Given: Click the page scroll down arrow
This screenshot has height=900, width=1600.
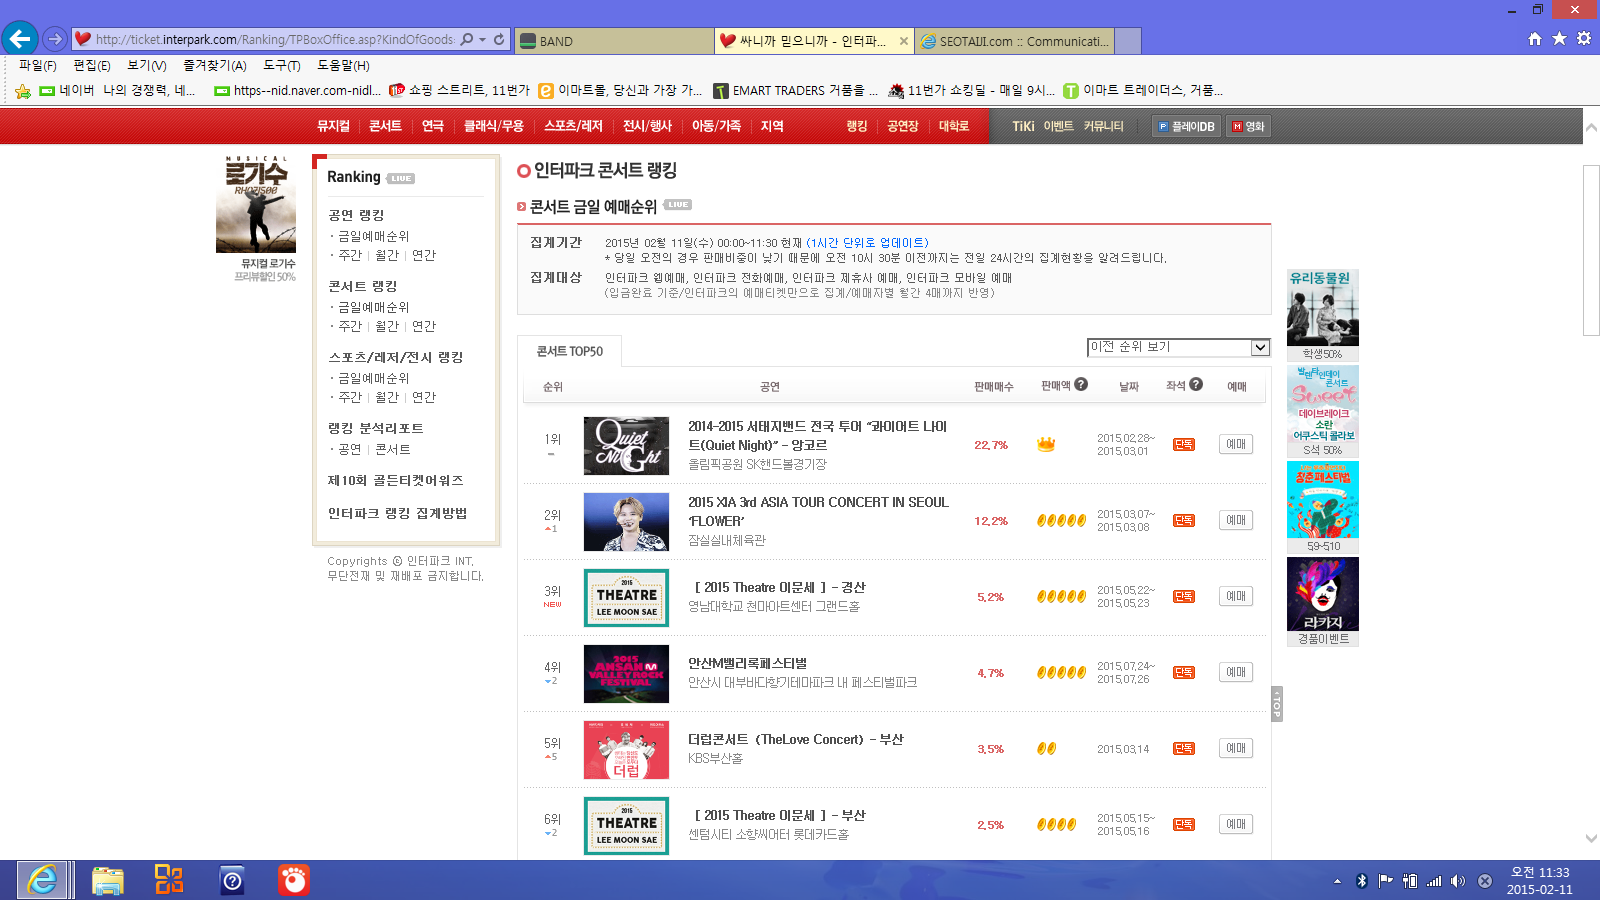Looking at the screenshot, I should (1591, 838).
